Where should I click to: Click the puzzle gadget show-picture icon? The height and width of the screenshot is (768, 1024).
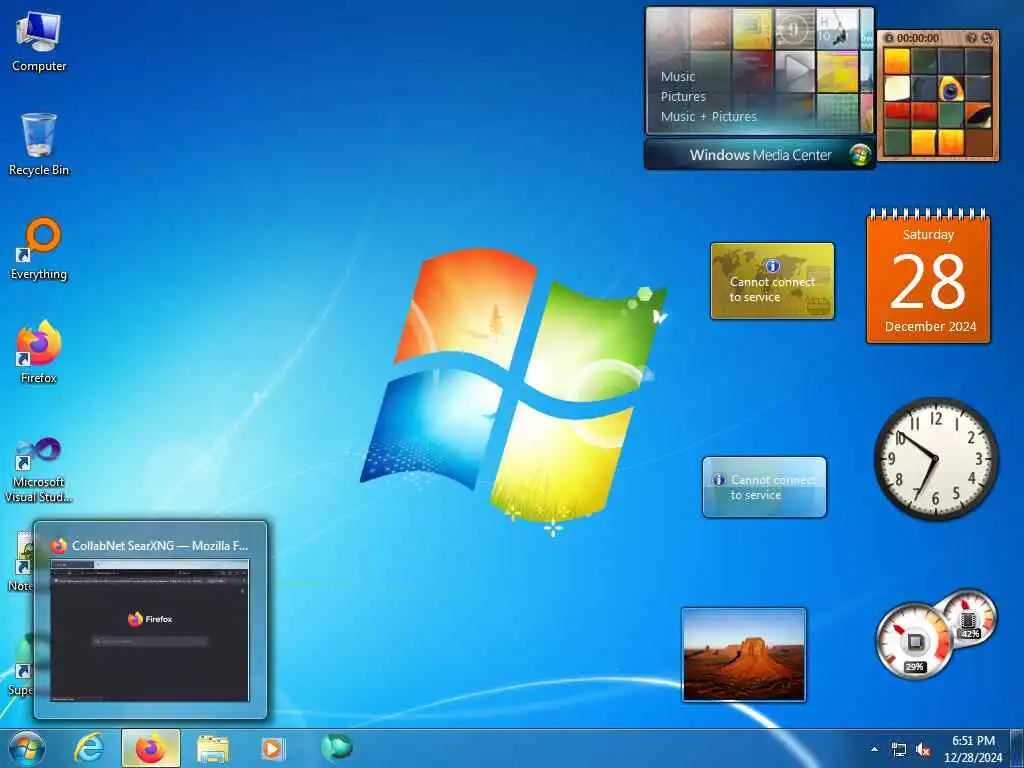972,39
